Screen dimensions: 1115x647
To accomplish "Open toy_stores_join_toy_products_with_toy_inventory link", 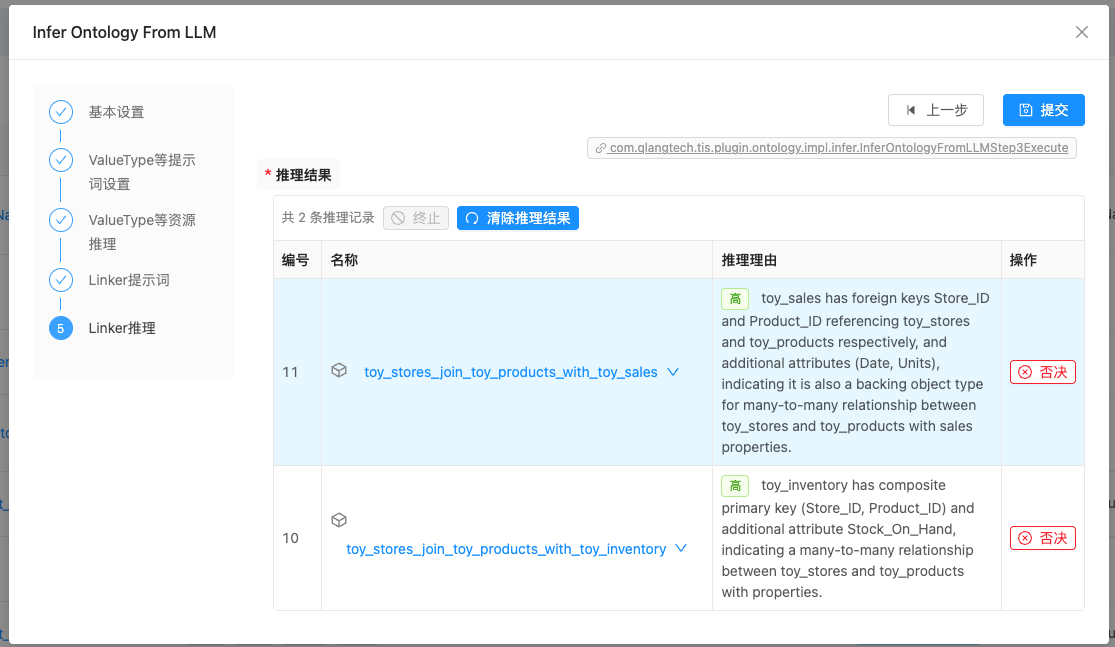I will (506, 549).
